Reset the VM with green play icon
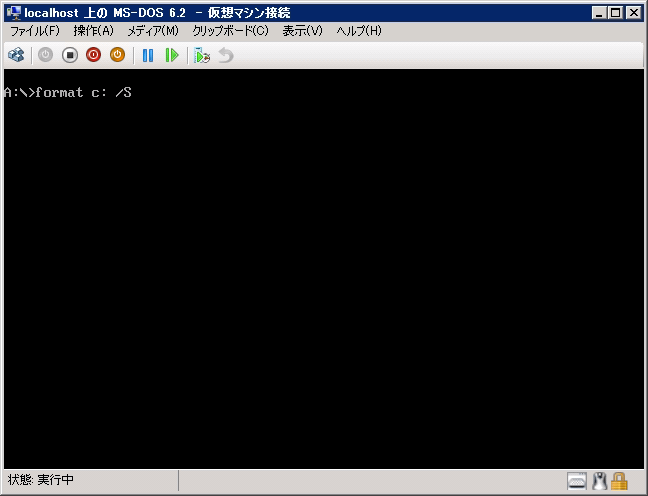 click(x=172, y=55)
